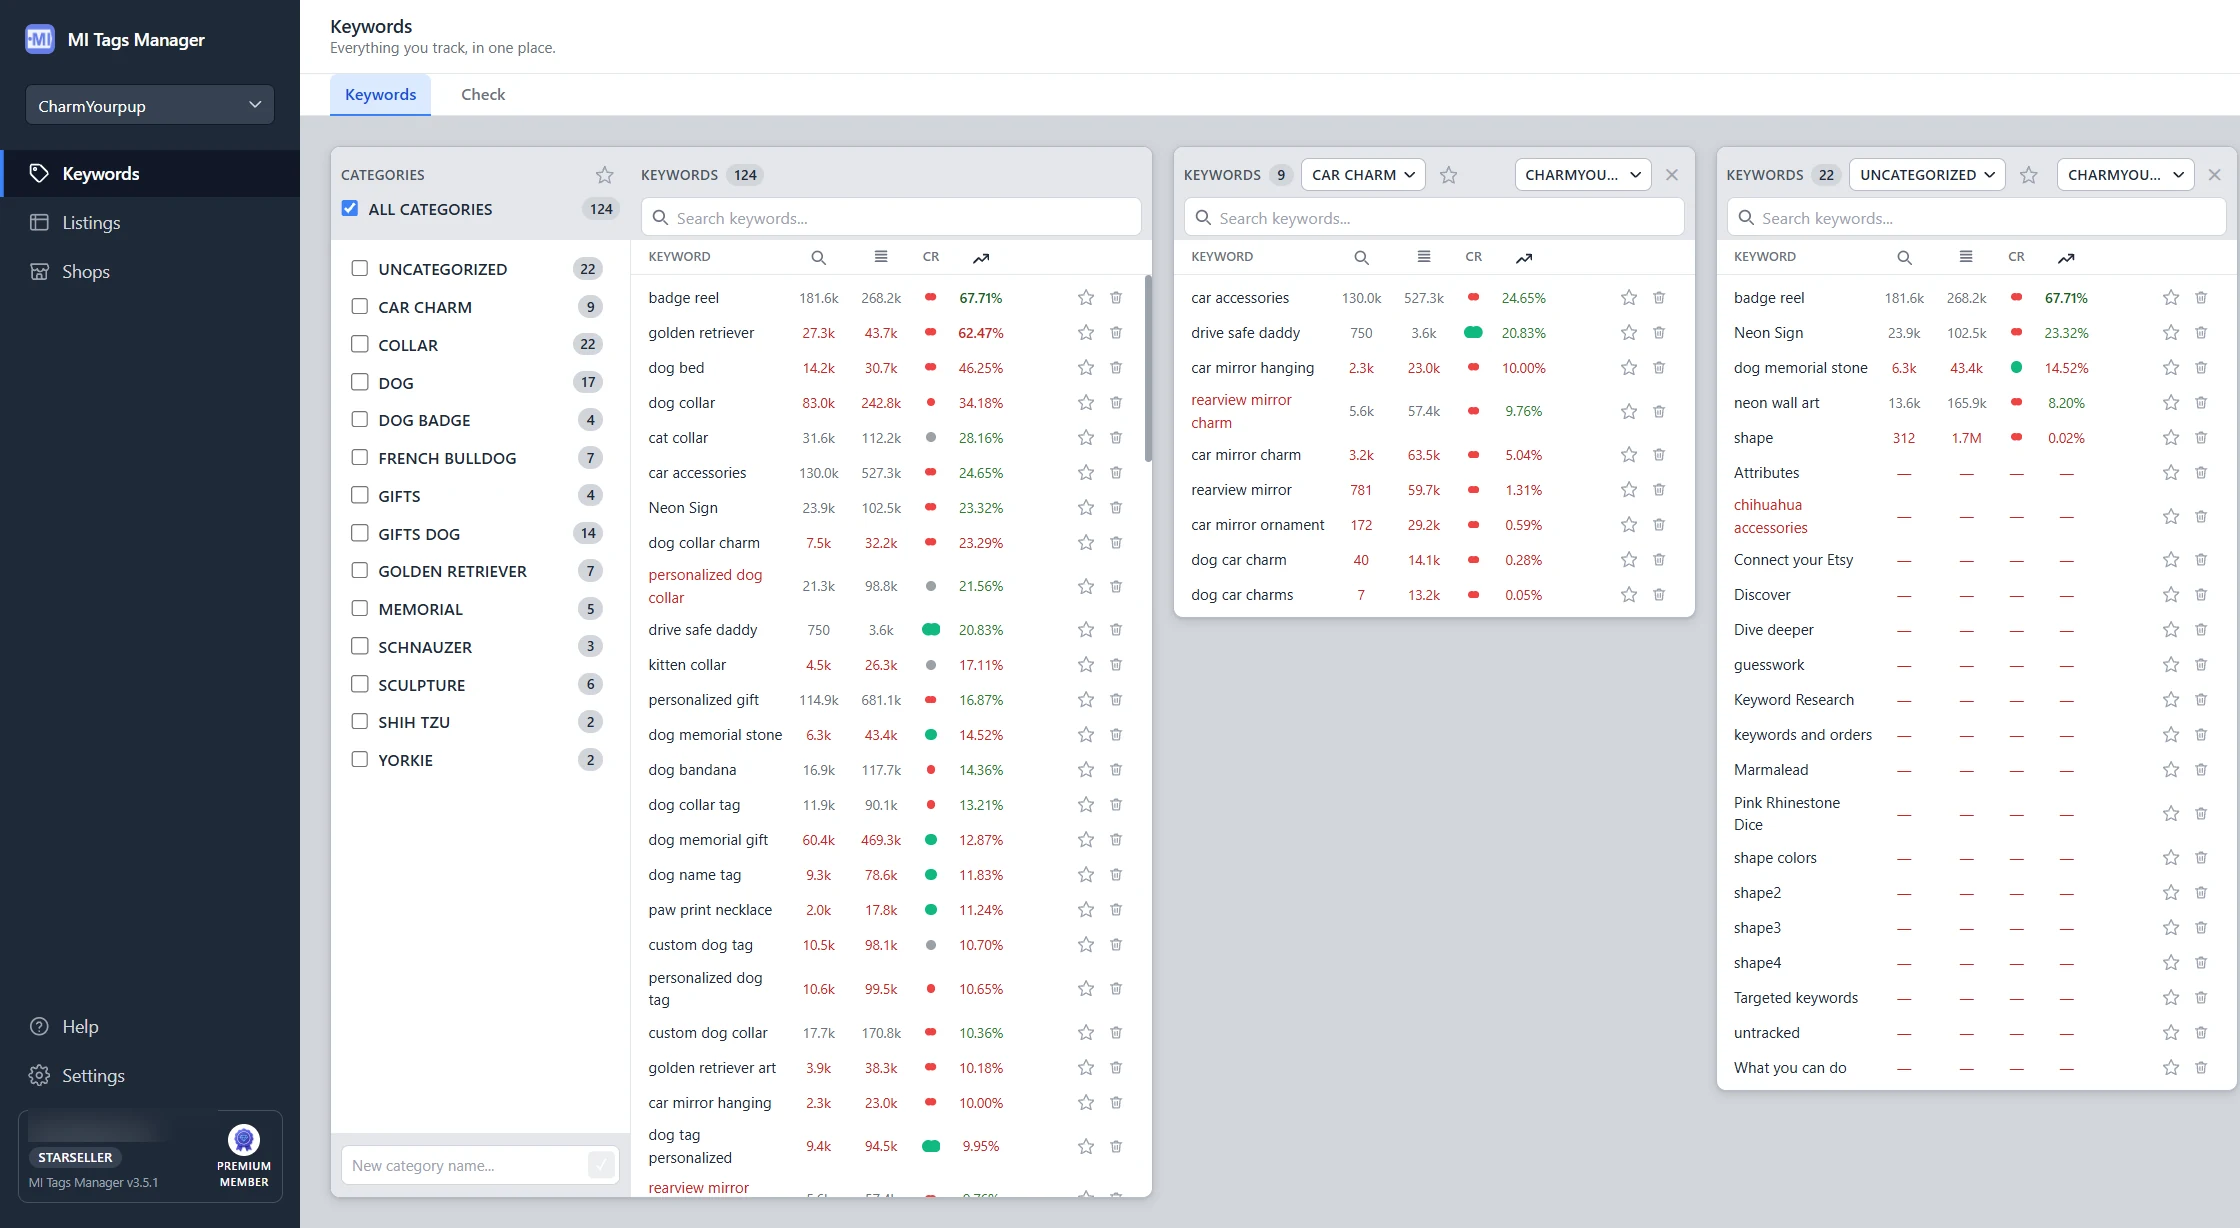Focus the Car Charm panel search field
Image resolution: width=2240 pixels, height=1228 pixels.
(1434, 218)
